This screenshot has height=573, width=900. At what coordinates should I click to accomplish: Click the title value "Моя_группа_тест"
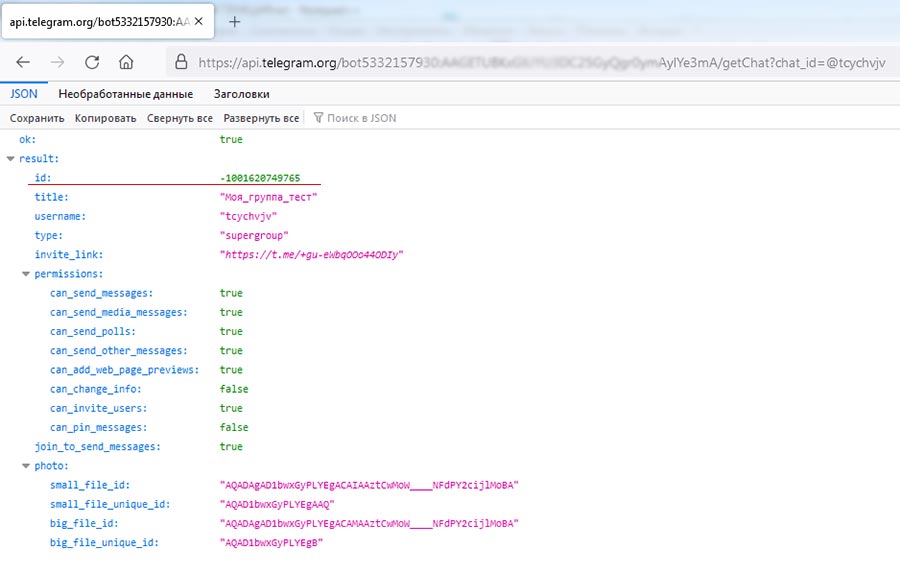[x=268, y=197]
